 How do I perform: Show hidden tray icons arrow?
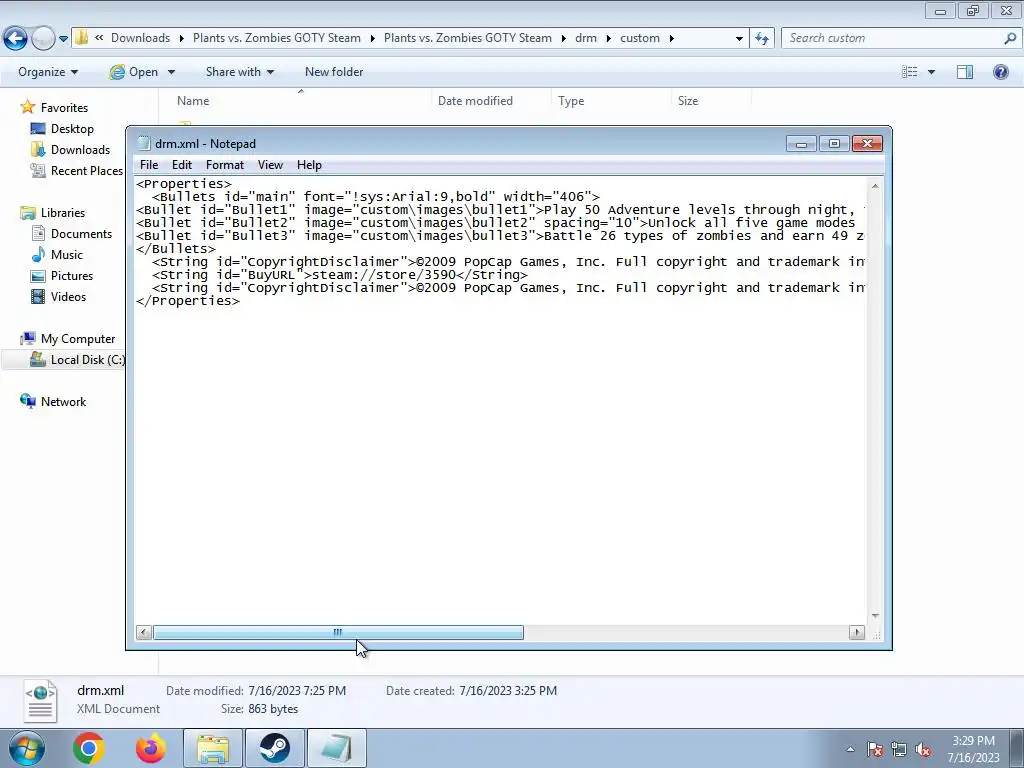tap(850, 750)
